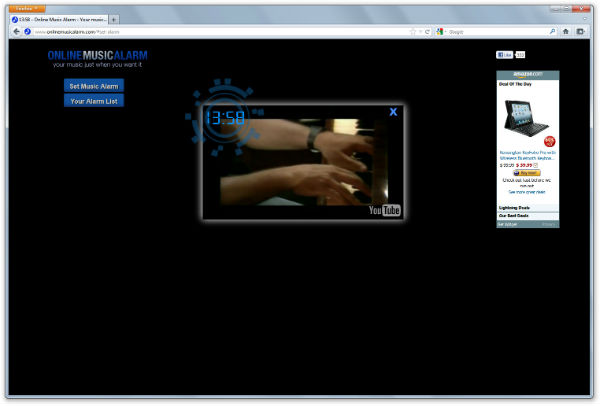Run the search with the magnifier icon
The height and width of the screenshot is (406, 600).
(x=552, y=32)
